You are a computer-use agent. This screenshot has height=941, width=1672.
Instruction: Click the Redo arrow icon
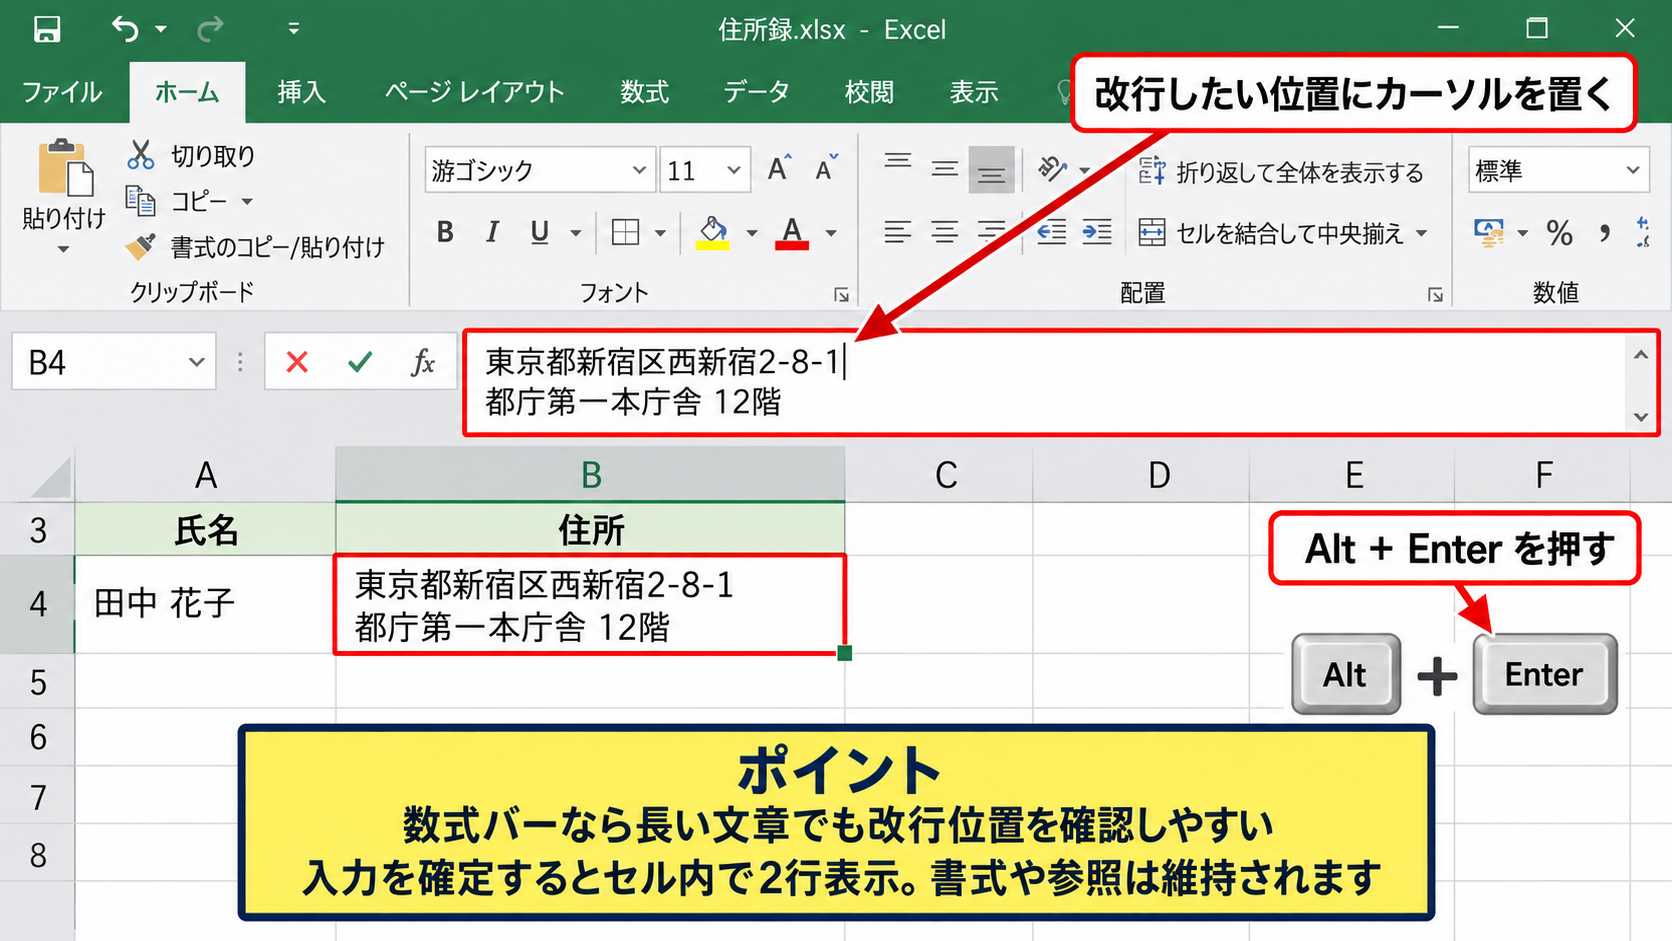click(x=210, y=29)
